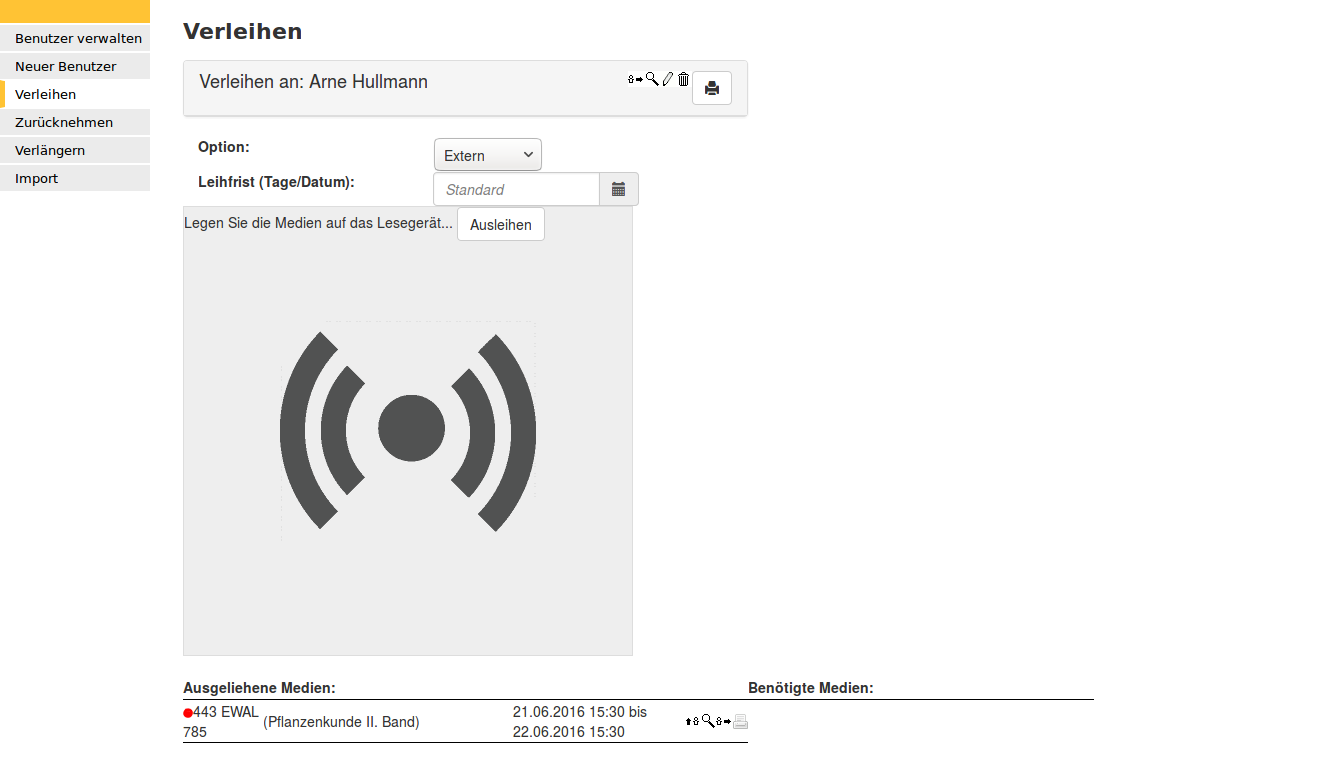Click the Standard date input field
This screenshot has width=1339, height=766.
click(516, 188)
